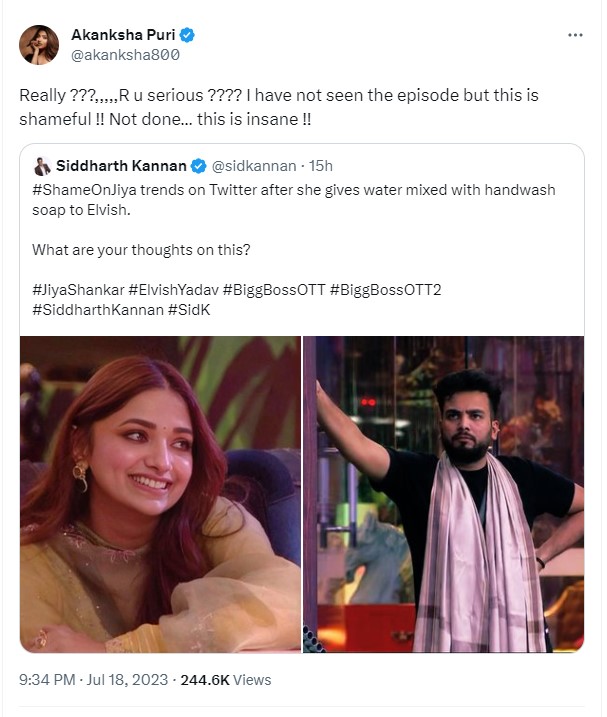Screen dimensions: 607x717
Task: Click Akanksha Puri's profile avatar
Action: (x=38, y=45)
